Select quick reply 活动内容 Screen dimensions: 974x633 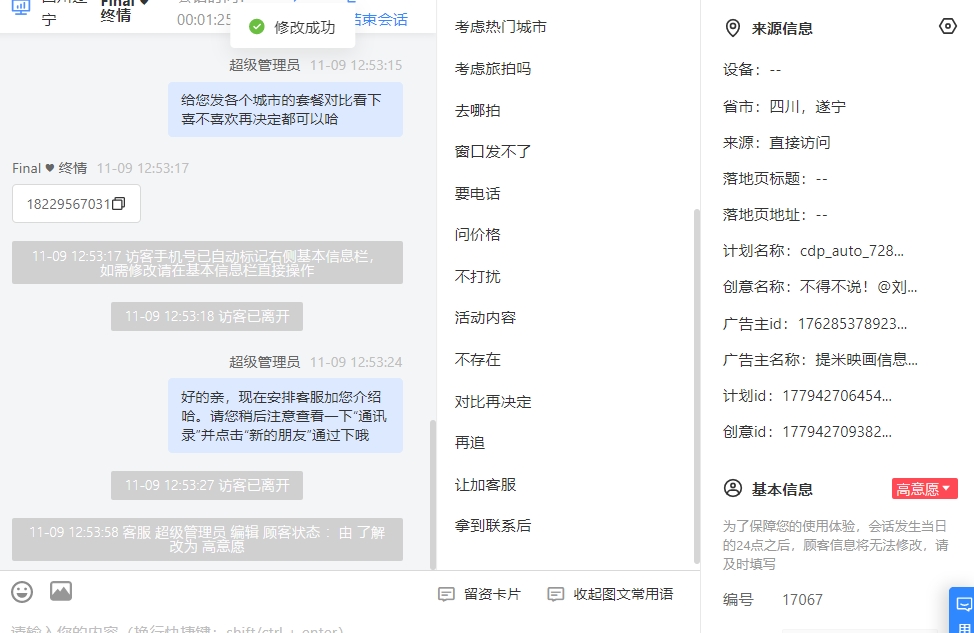486,317
